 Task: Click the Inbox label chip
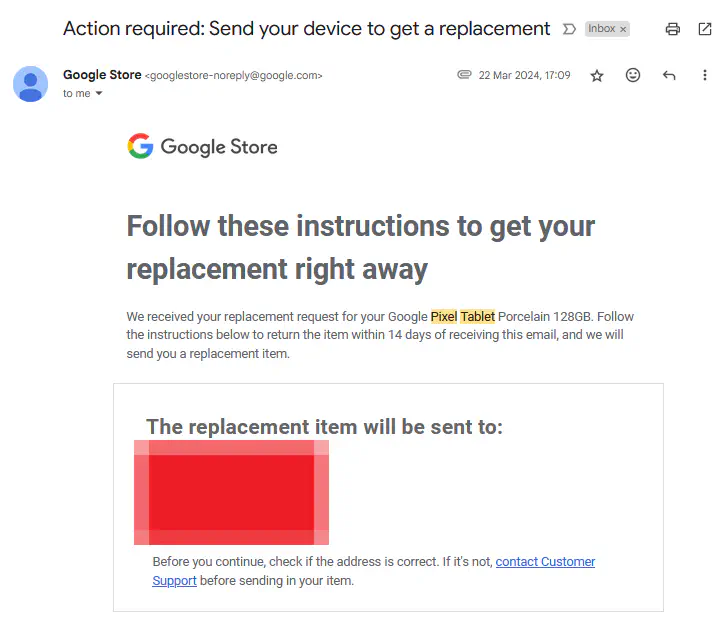(x=602, y=29)
